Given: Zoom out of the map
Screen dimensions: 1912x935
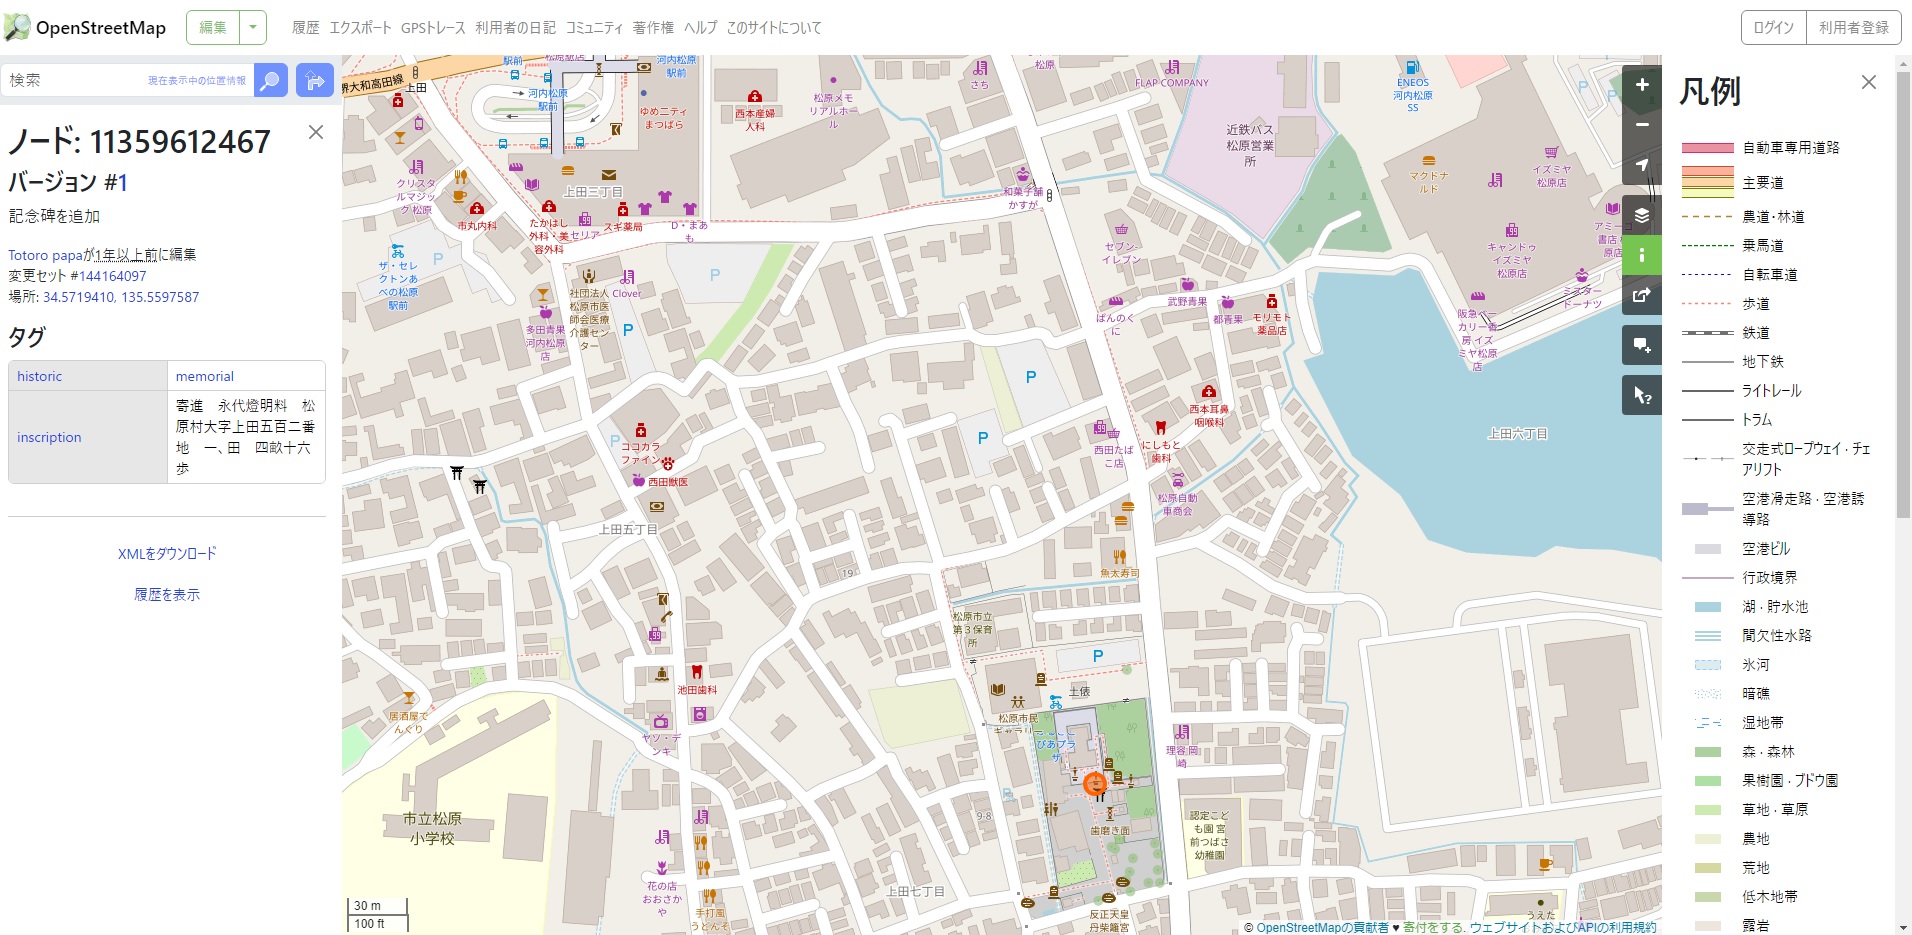Looking at the screenshot, I should [1641, 125].
